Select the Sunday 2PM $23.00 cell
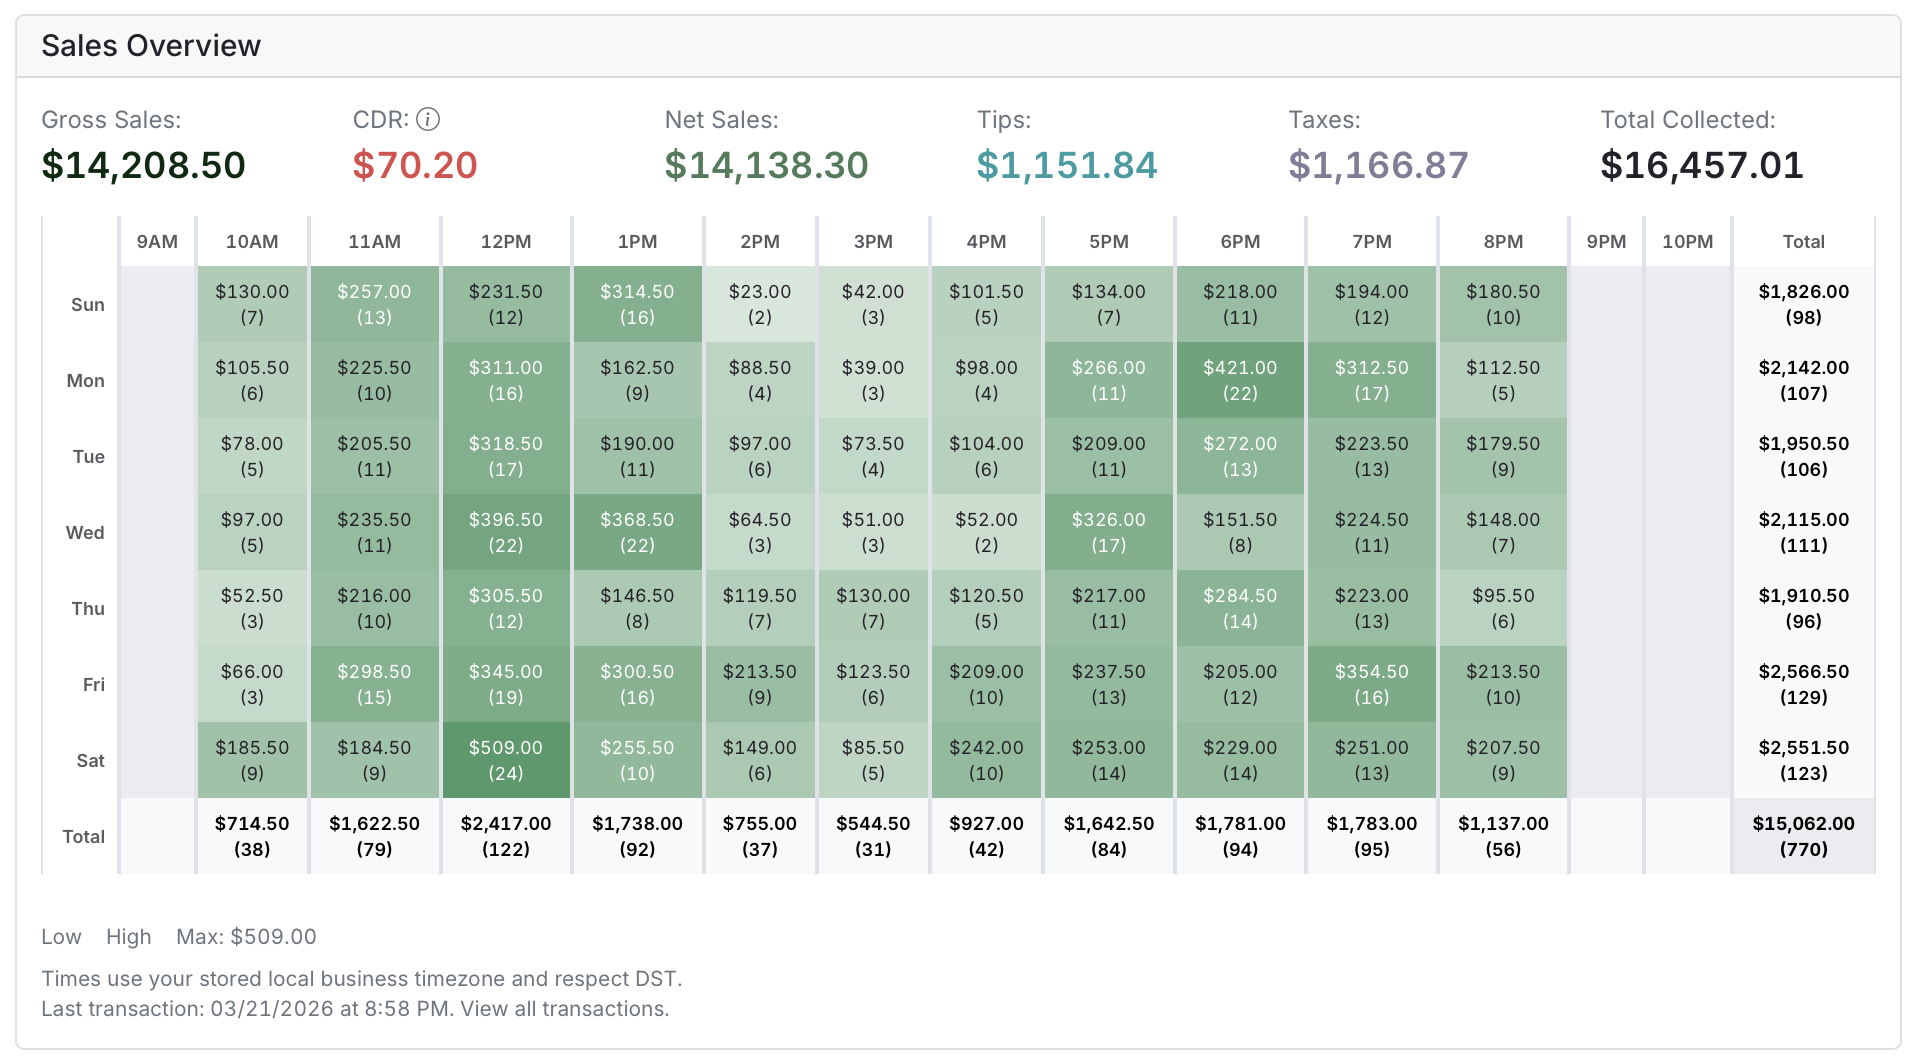1918x1064 pixels. click(760, 304)
